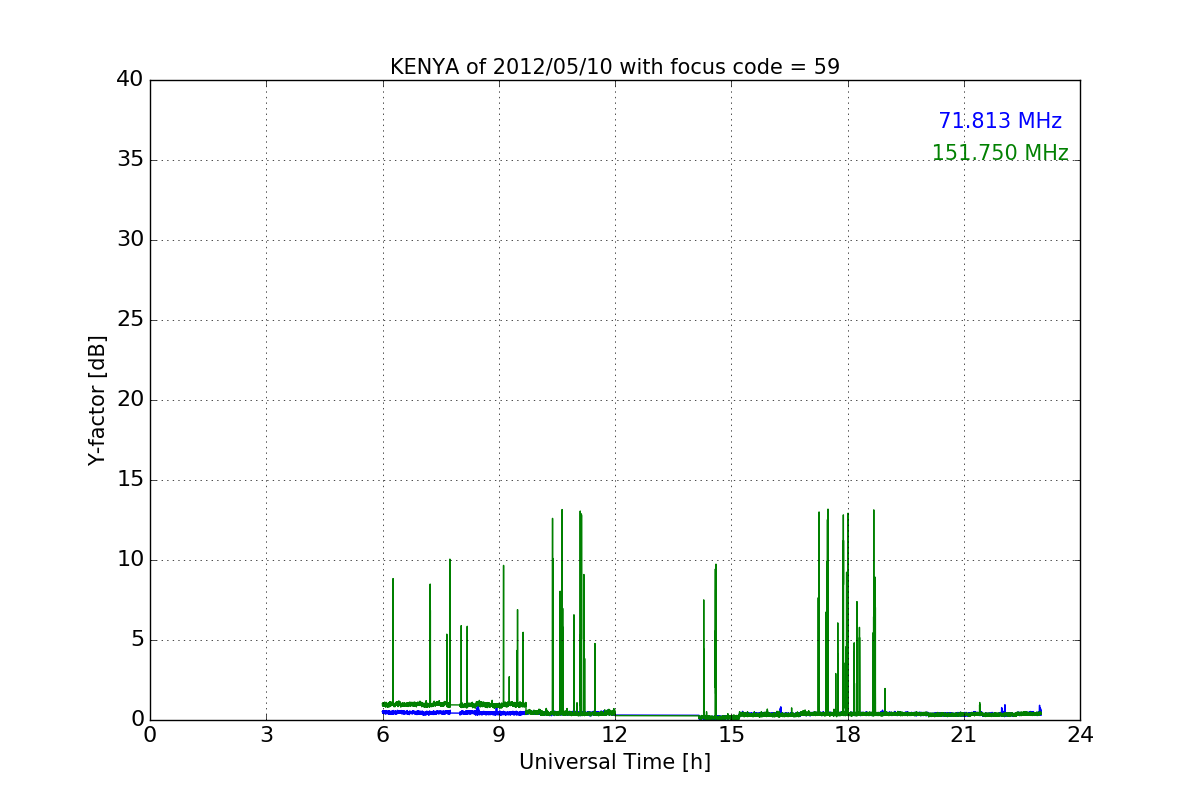Click the y-axis tick label 10
1200x800 pixels.
(x=130, y=560)
